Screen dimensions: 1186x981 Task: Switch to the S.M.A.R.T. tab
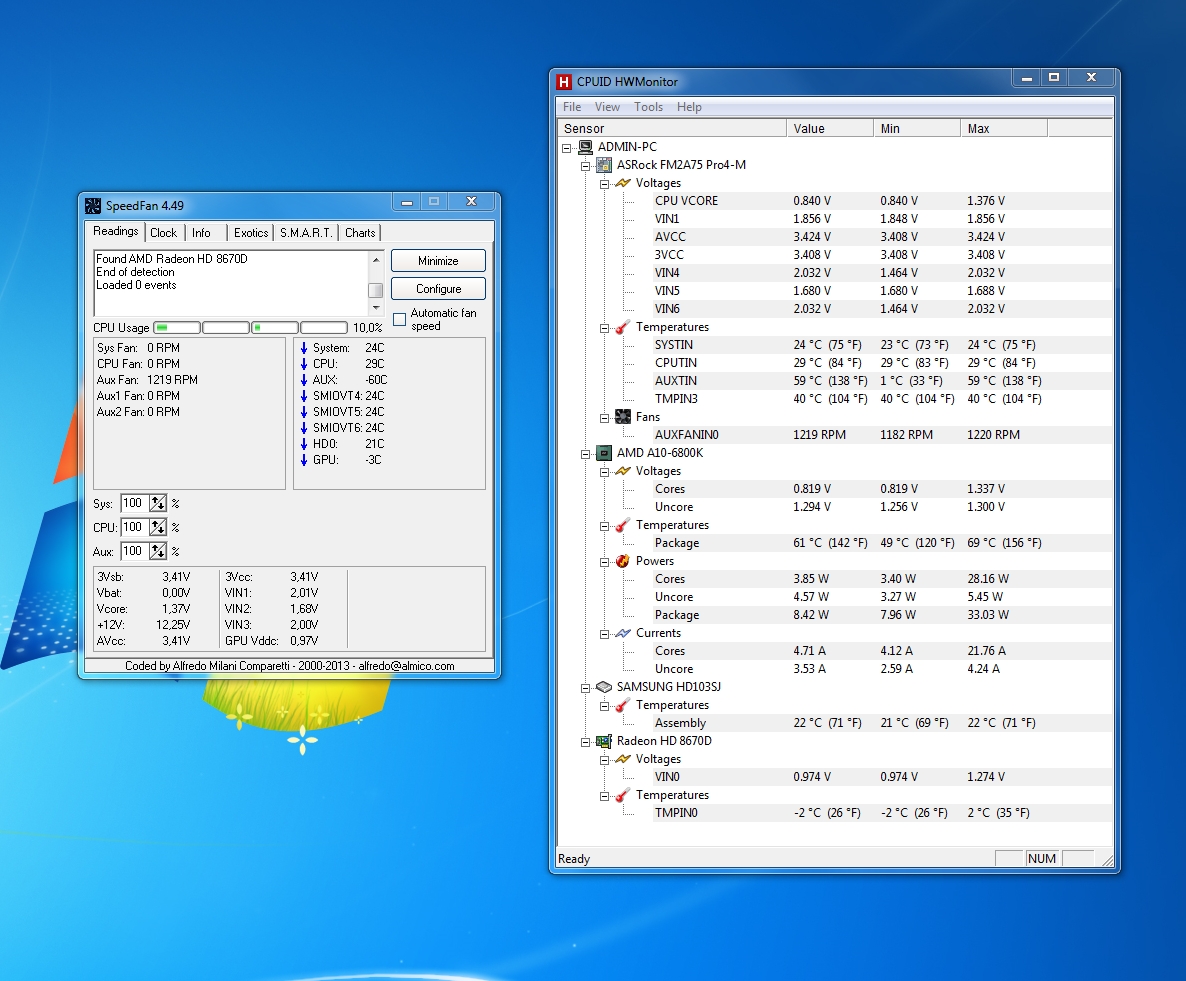click(306, 233)
